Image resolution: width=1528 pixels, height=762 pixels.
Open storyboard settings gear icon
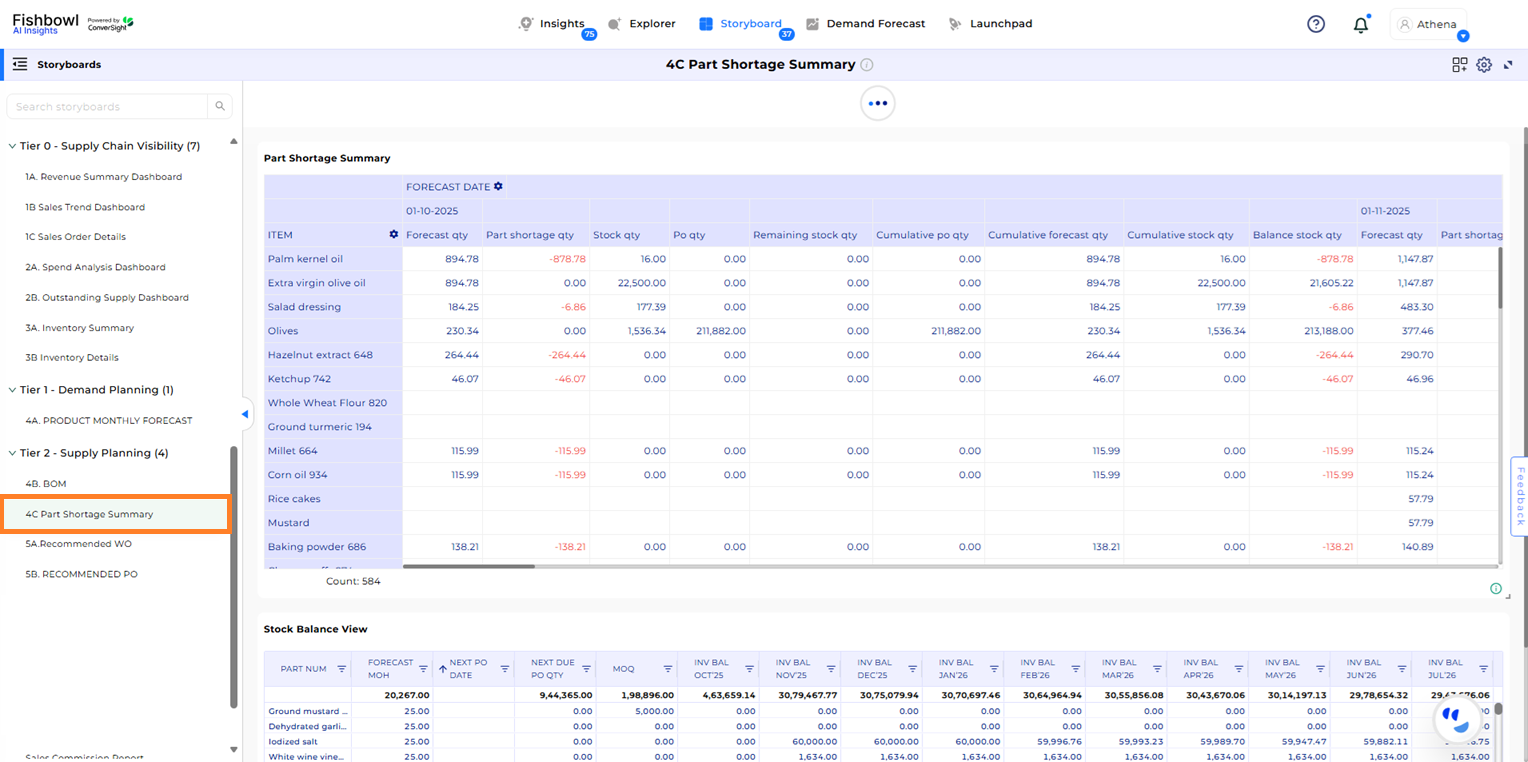coord(1484,65)
